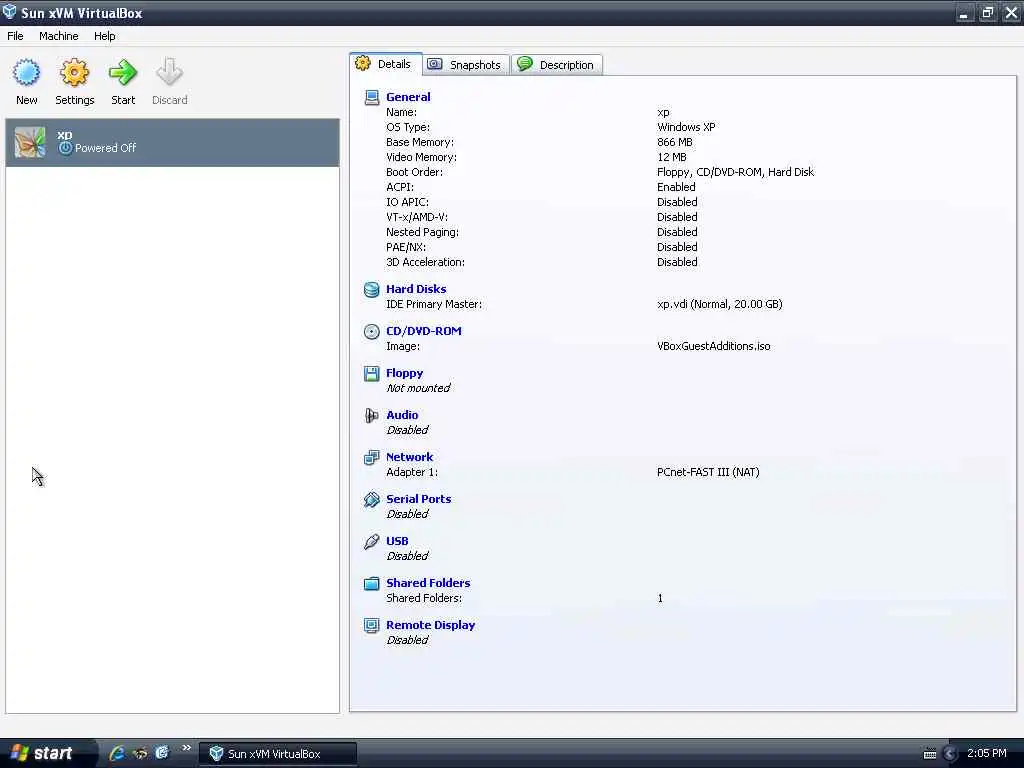
Task: Click Sun xVM VirtualBox taskbar button
Action: click(278, 754)
